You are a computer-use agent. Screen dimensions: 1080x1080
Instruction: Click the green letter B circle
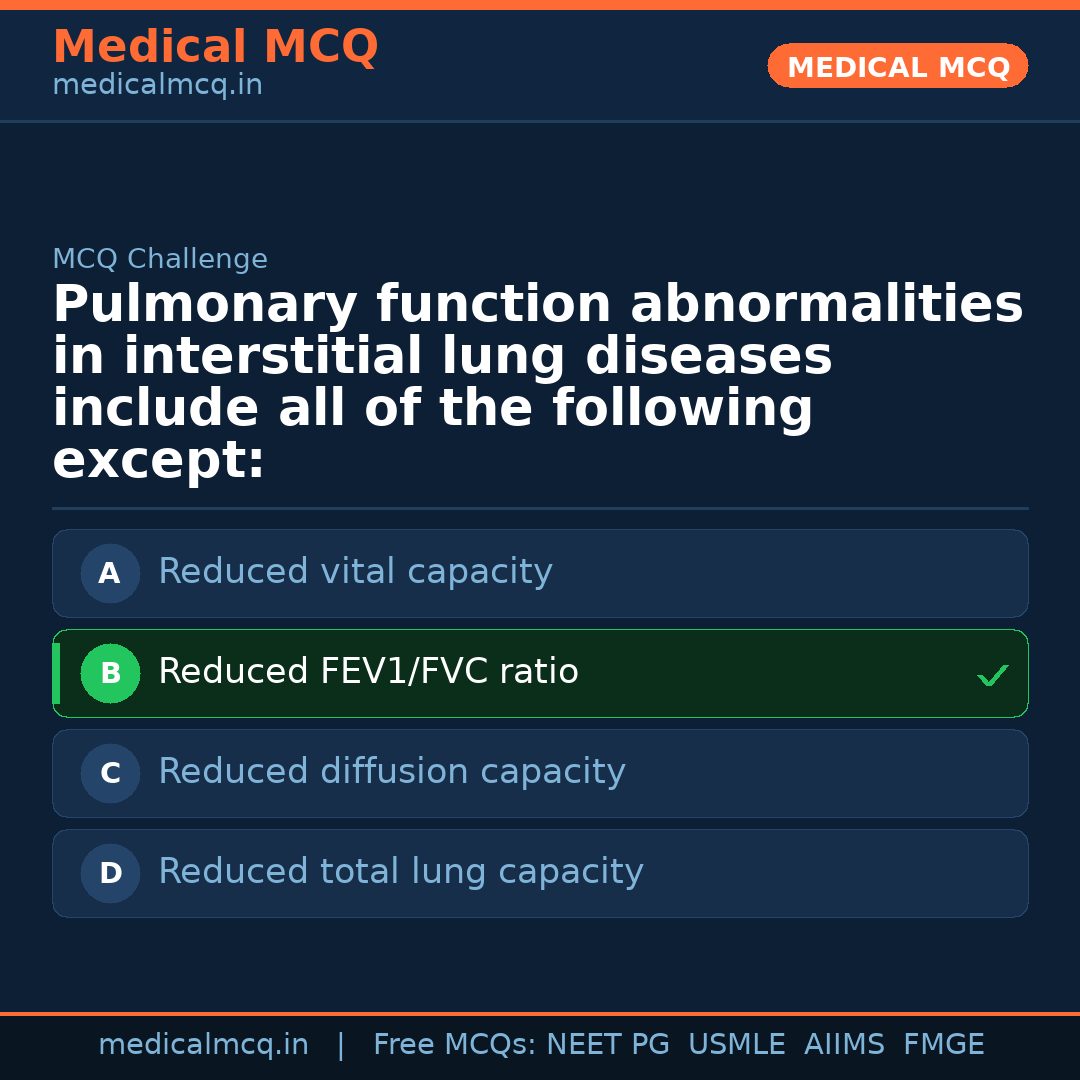point(110,674)
